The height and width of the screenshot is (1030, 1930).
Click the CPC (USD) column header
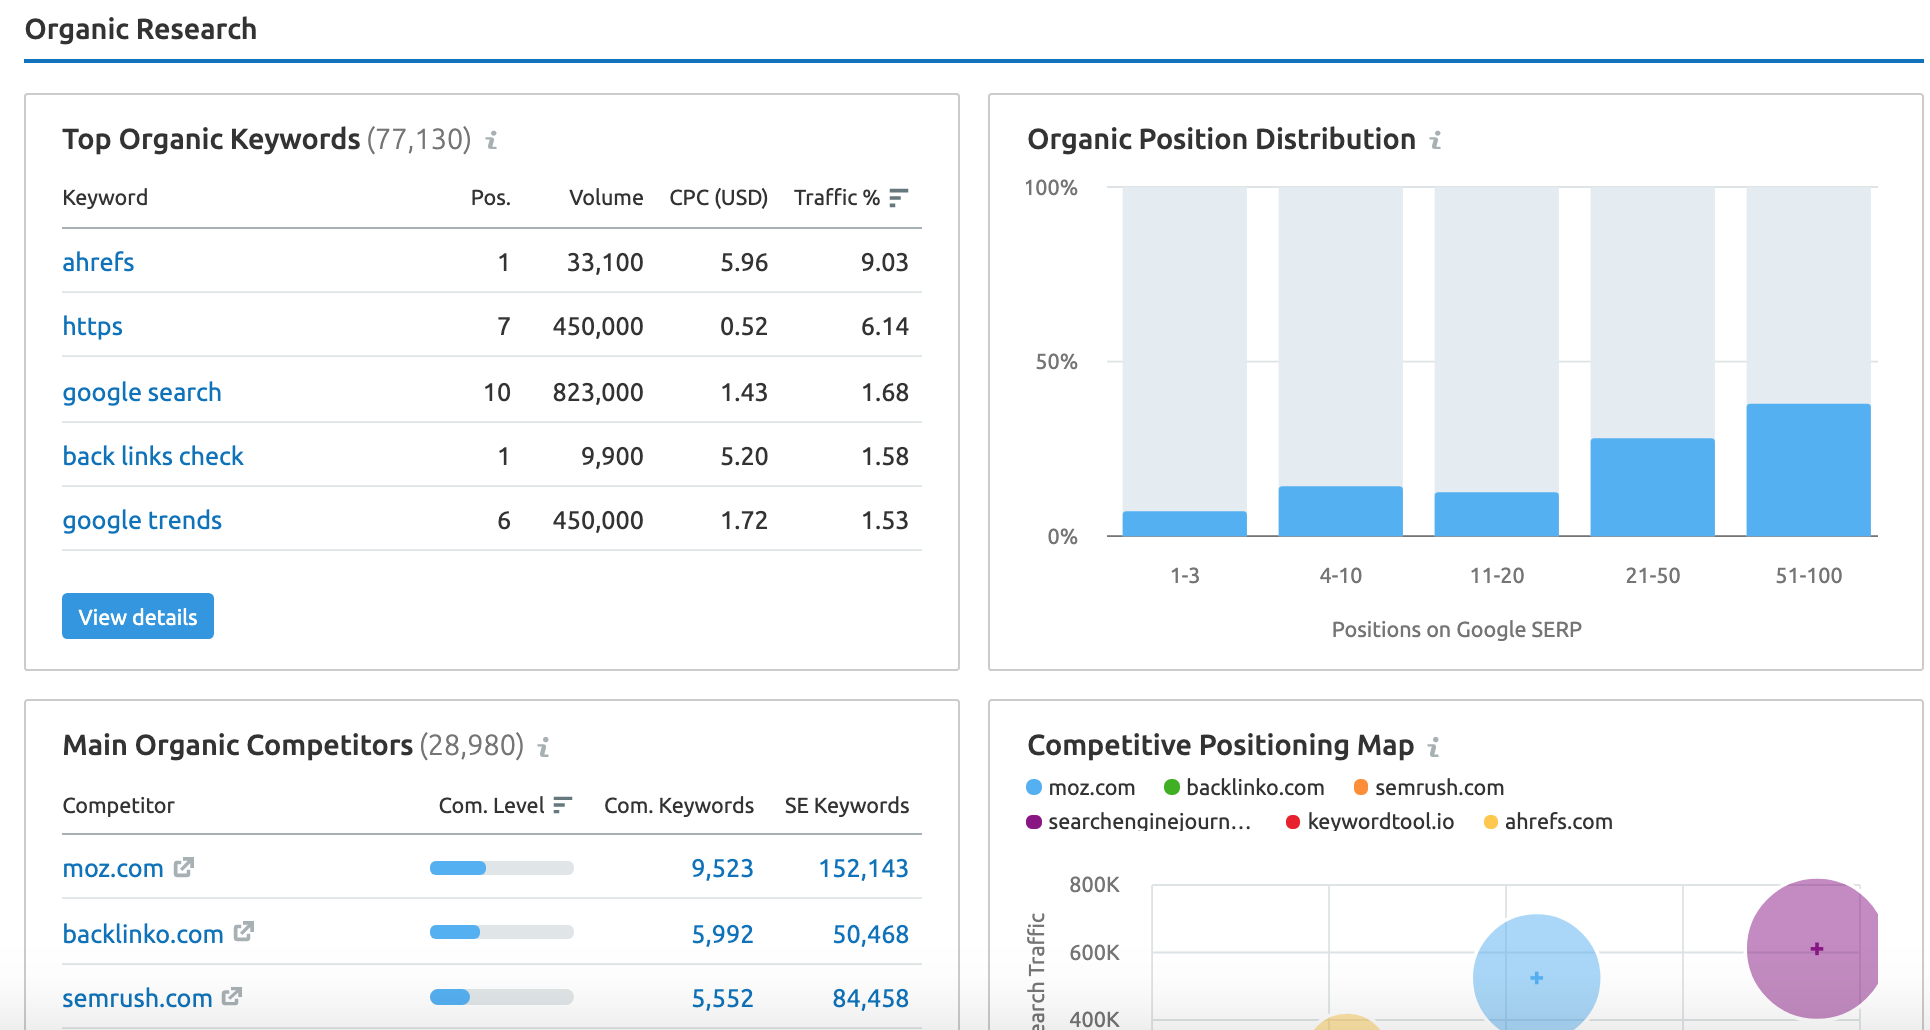718,198
